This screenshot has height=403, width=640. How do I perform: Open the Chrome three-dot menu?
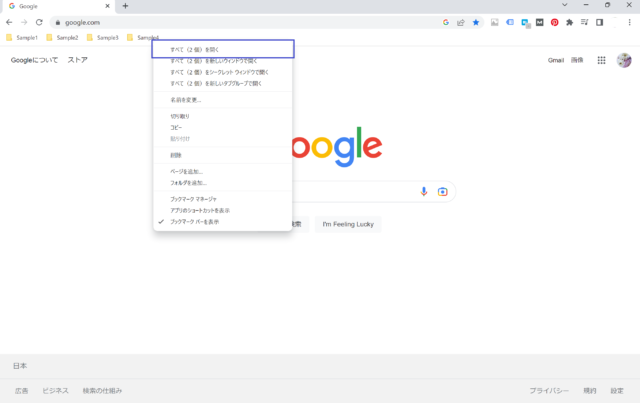[629, 22]
